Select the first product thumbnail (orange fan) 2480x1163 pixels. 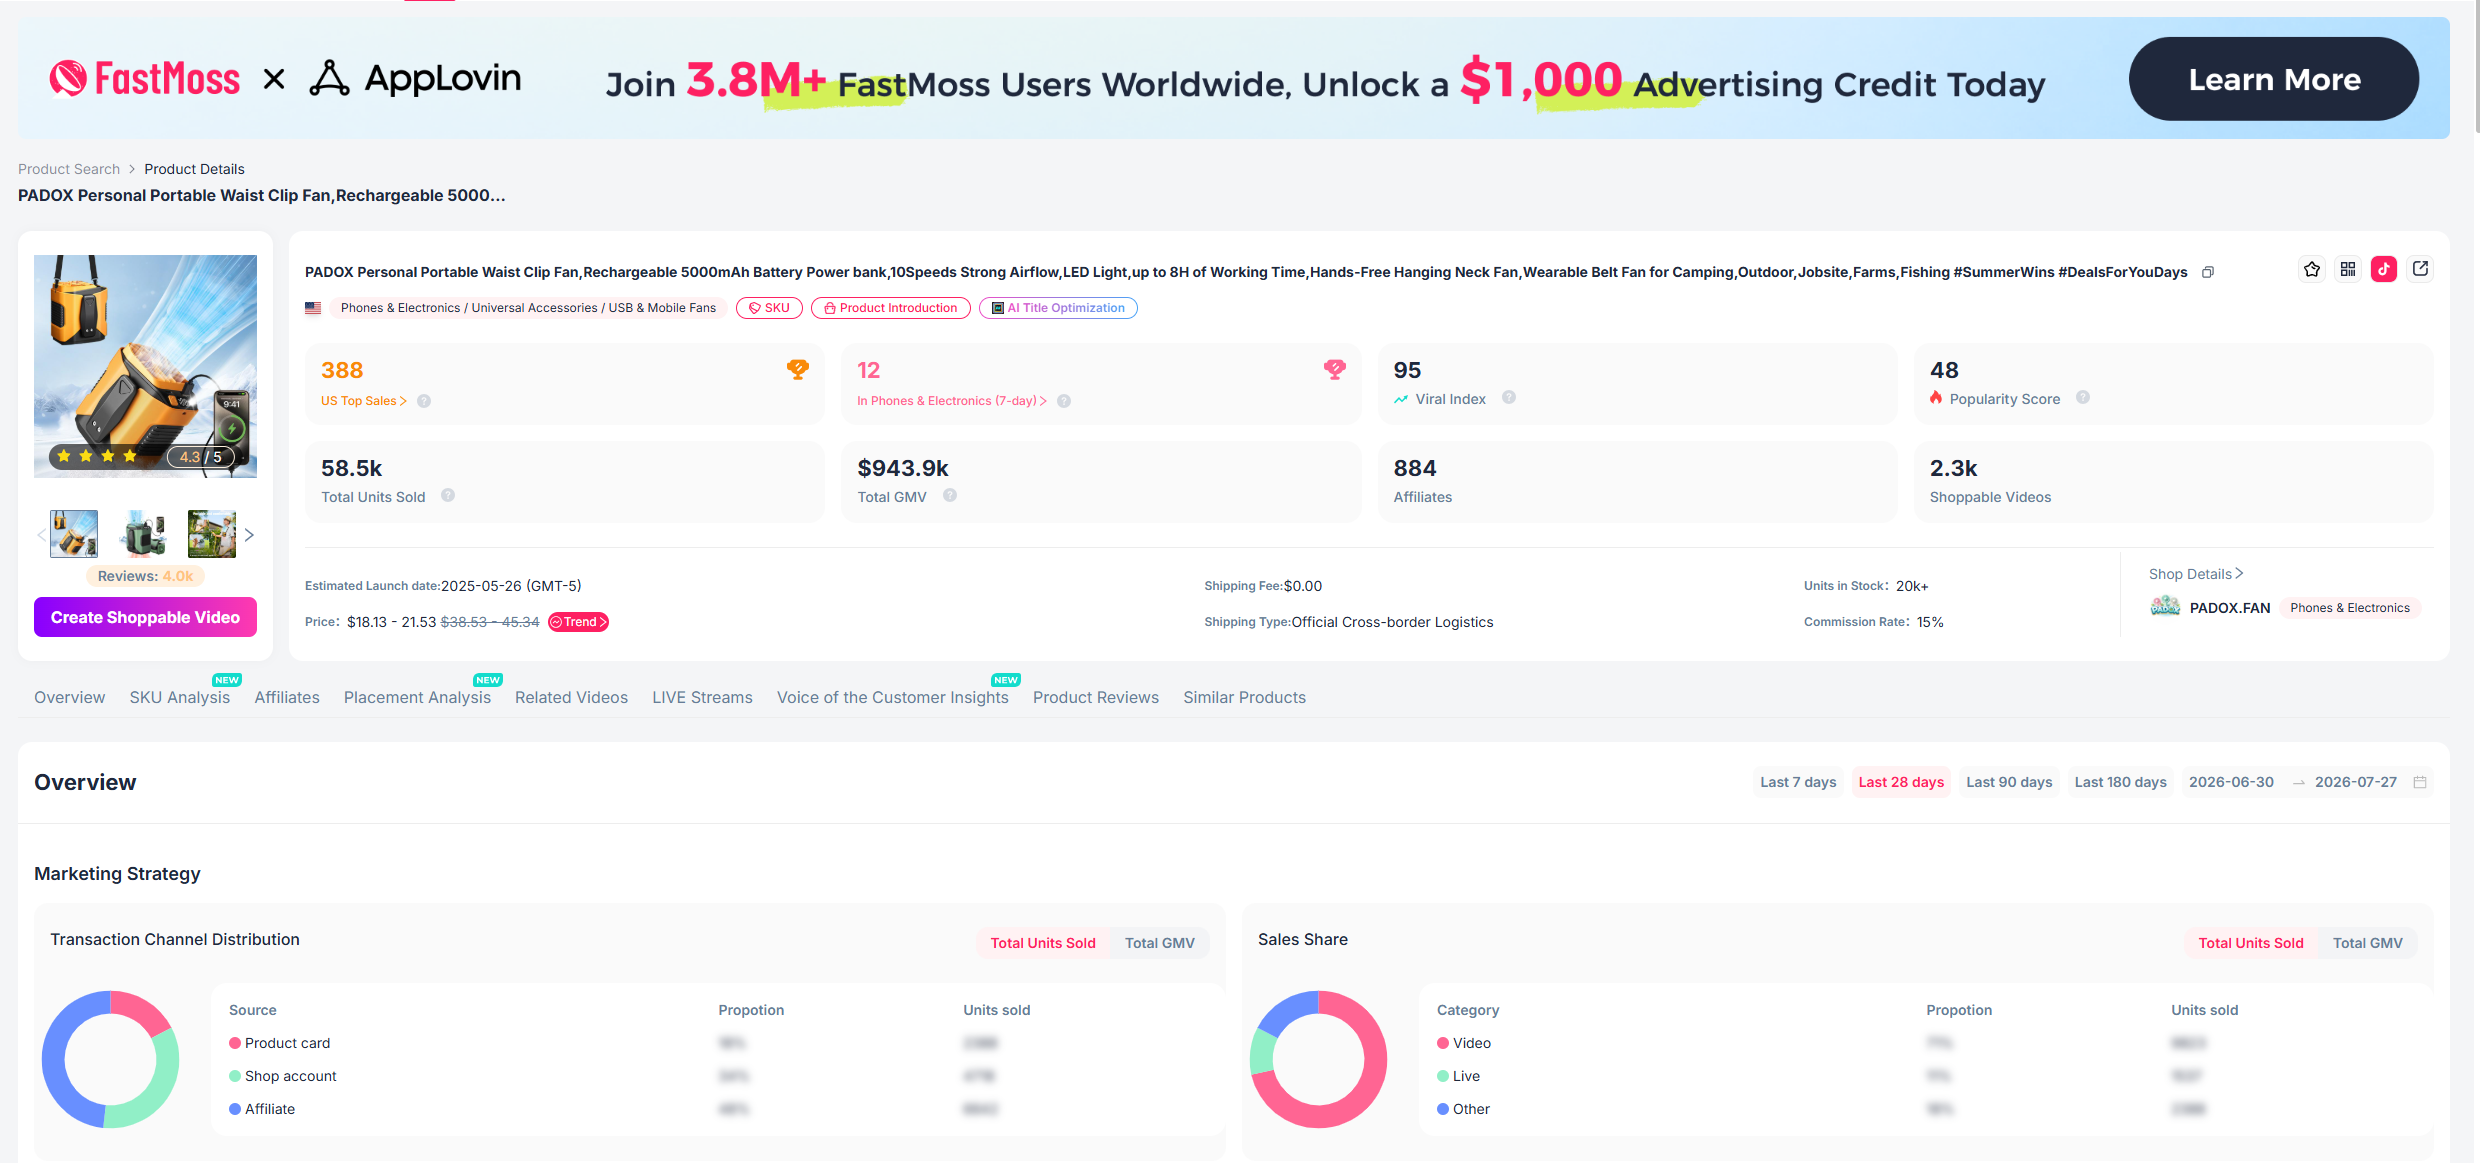coord(74,534)
